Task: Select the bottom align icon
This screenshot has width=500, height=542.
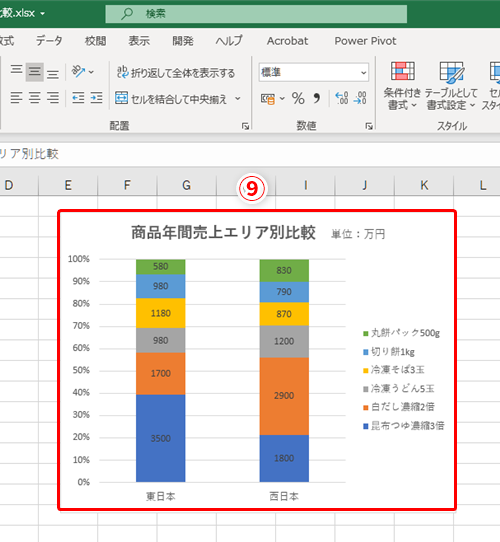Action: coord(53,72)
